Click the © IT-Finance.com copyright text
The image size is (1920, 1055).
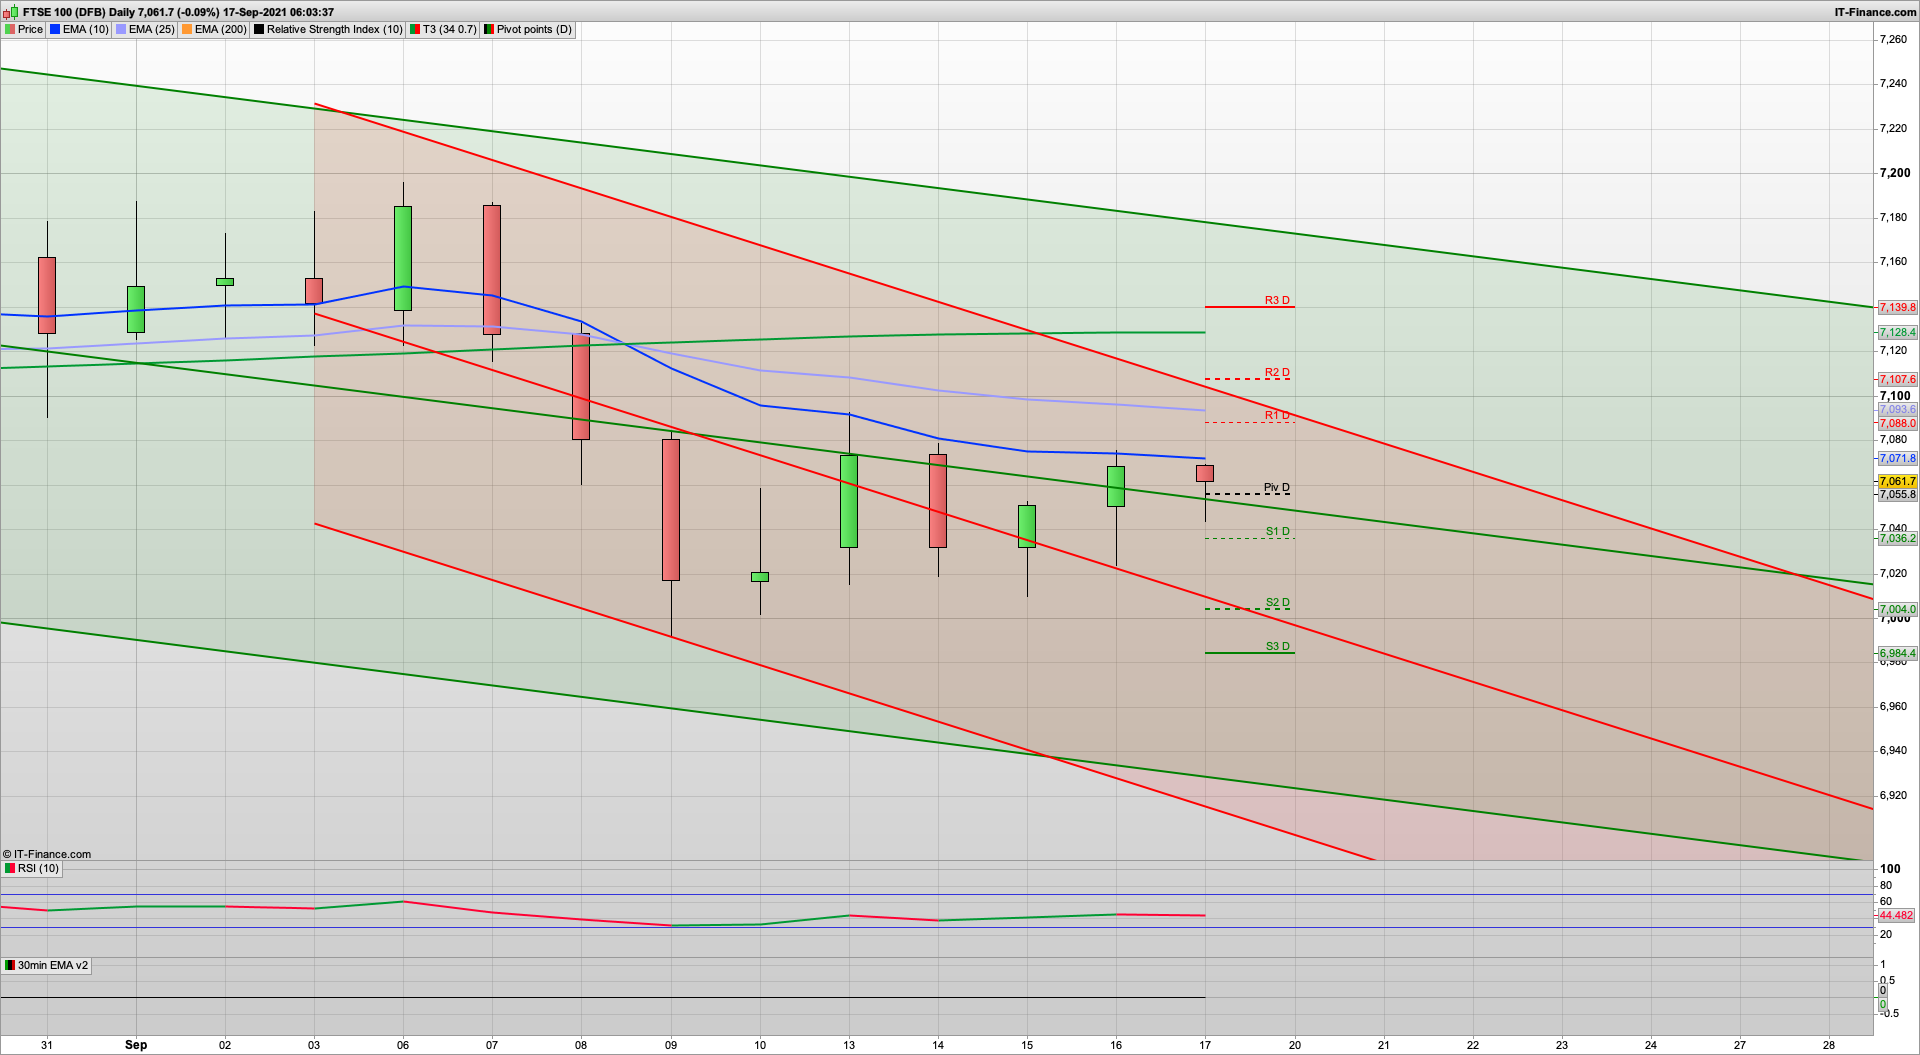[47, 854]
